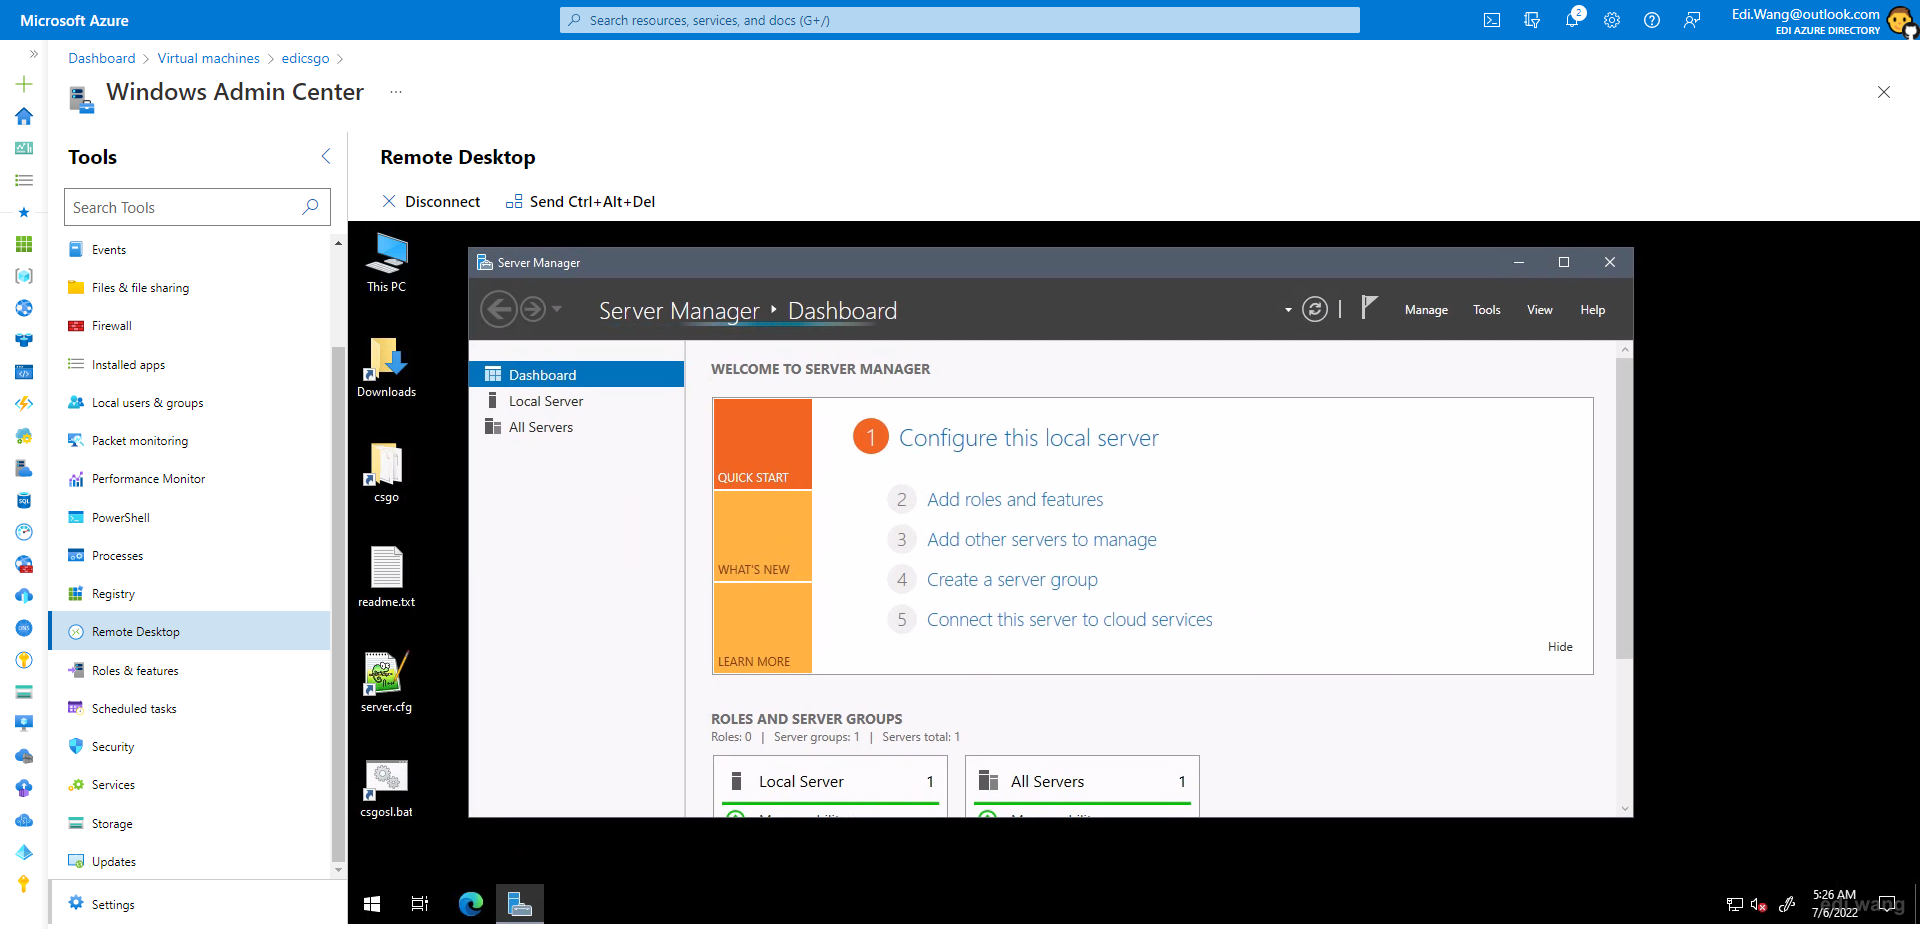Open the Azure notifications bell
The width and height of the screenshot is (1920, 929).
1572,20
